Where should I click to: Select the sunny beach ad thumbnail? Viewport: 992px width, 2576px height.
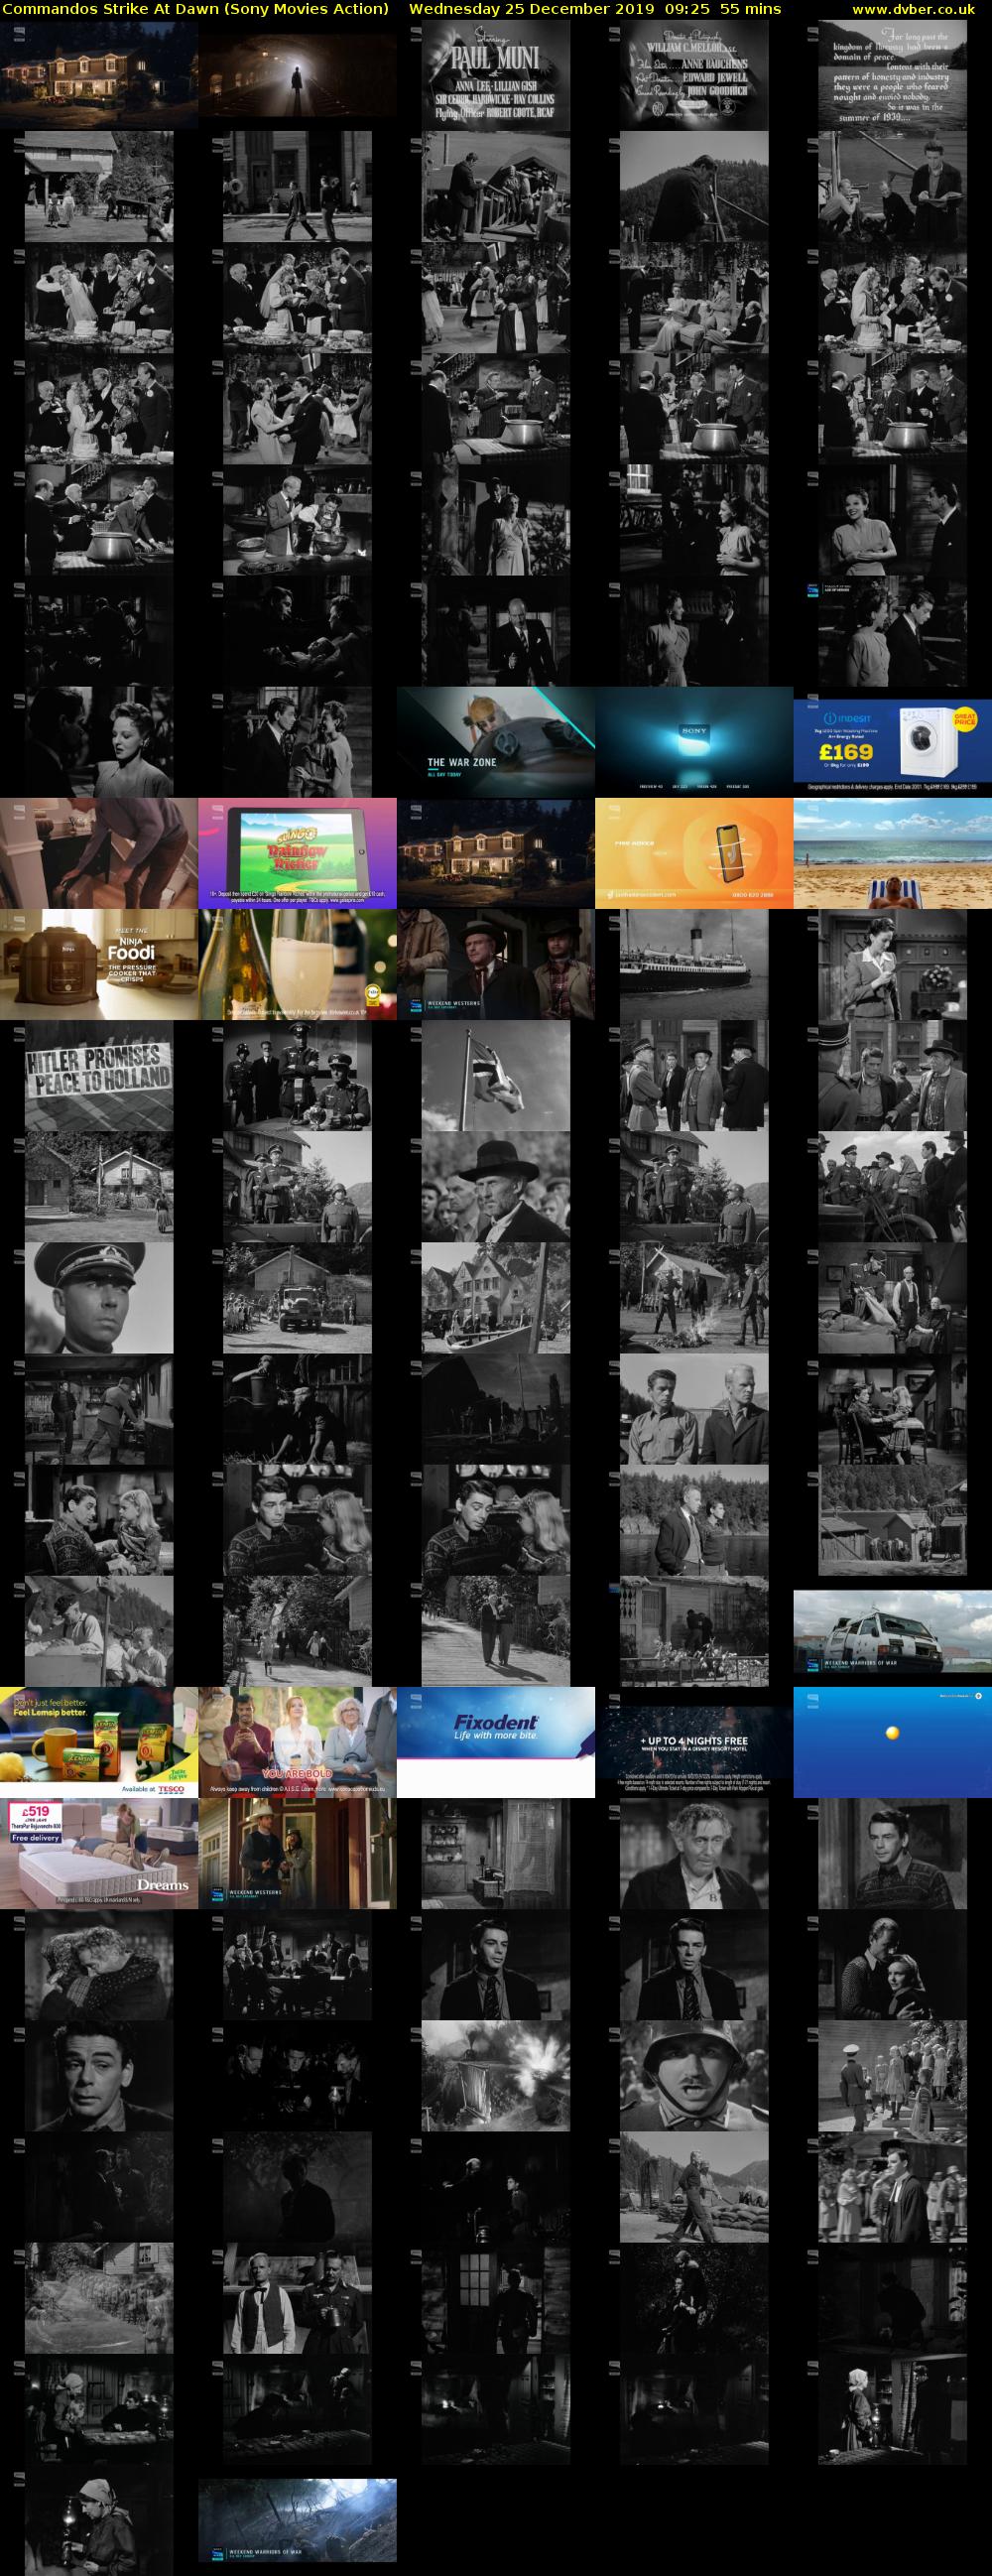tap(893, 853)
